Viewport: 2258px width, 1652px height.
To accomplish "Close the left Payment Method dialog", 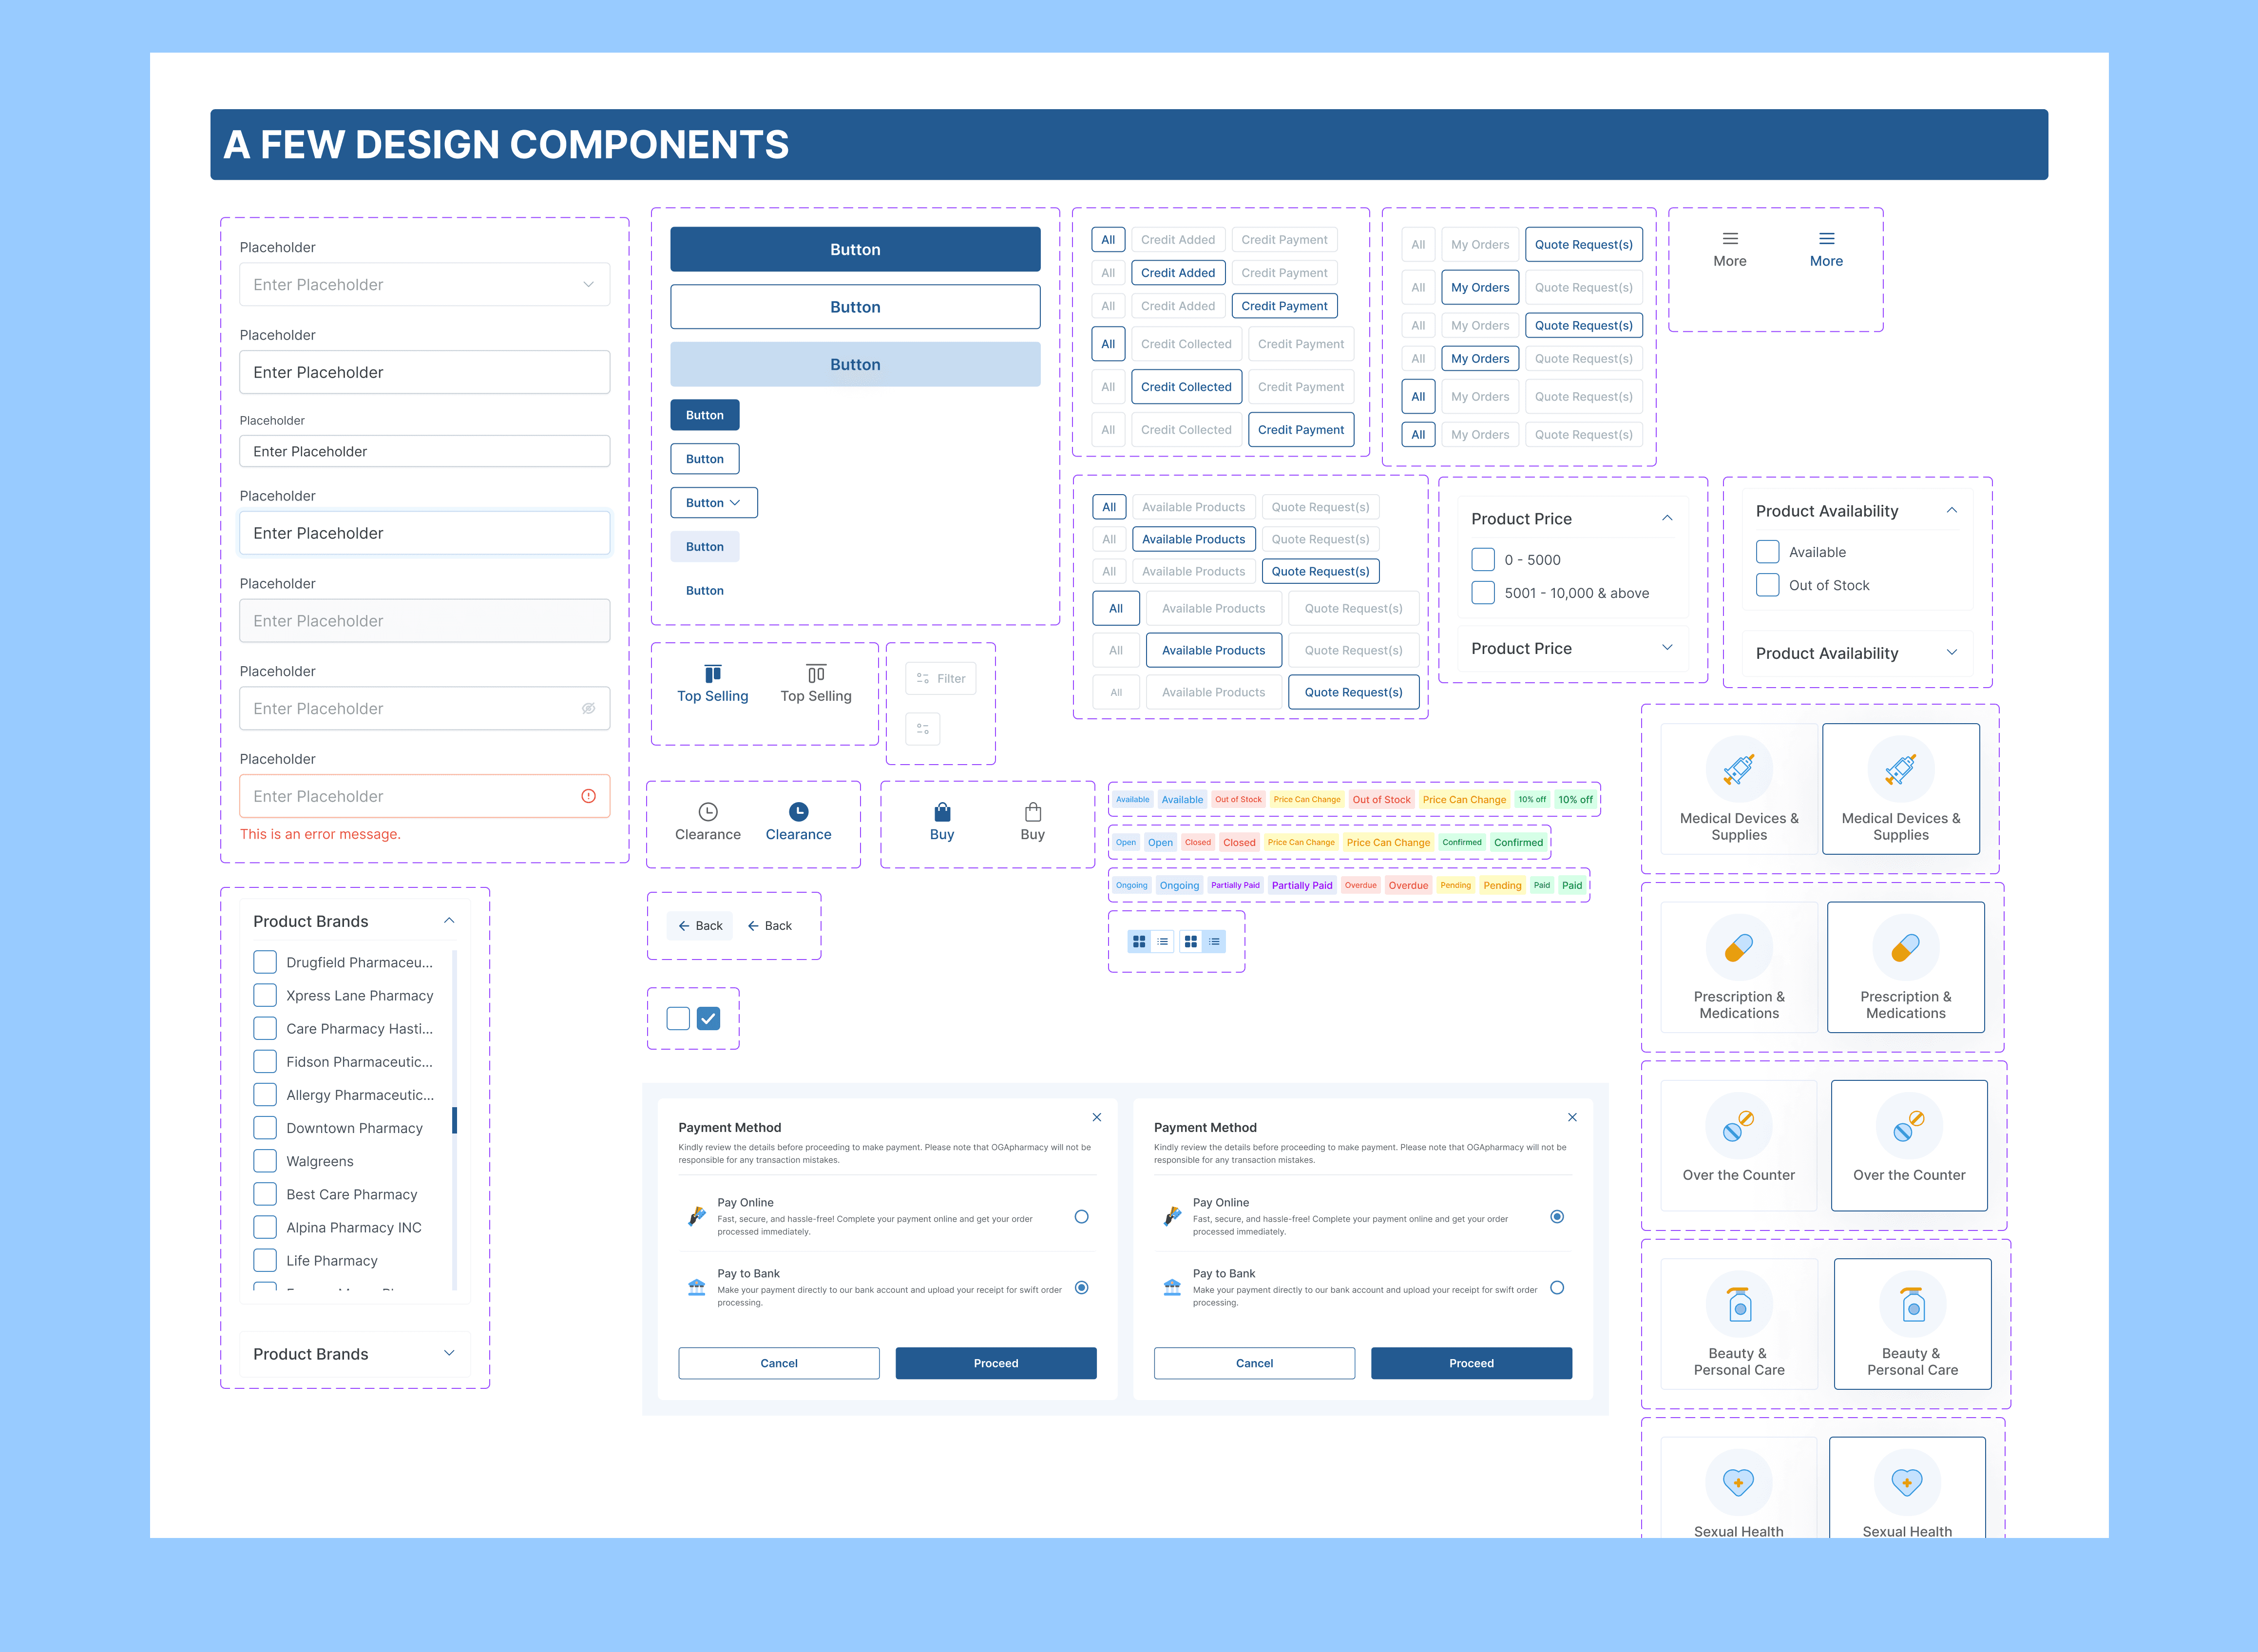I will pyautogui.click(x=1097, y=1117).
